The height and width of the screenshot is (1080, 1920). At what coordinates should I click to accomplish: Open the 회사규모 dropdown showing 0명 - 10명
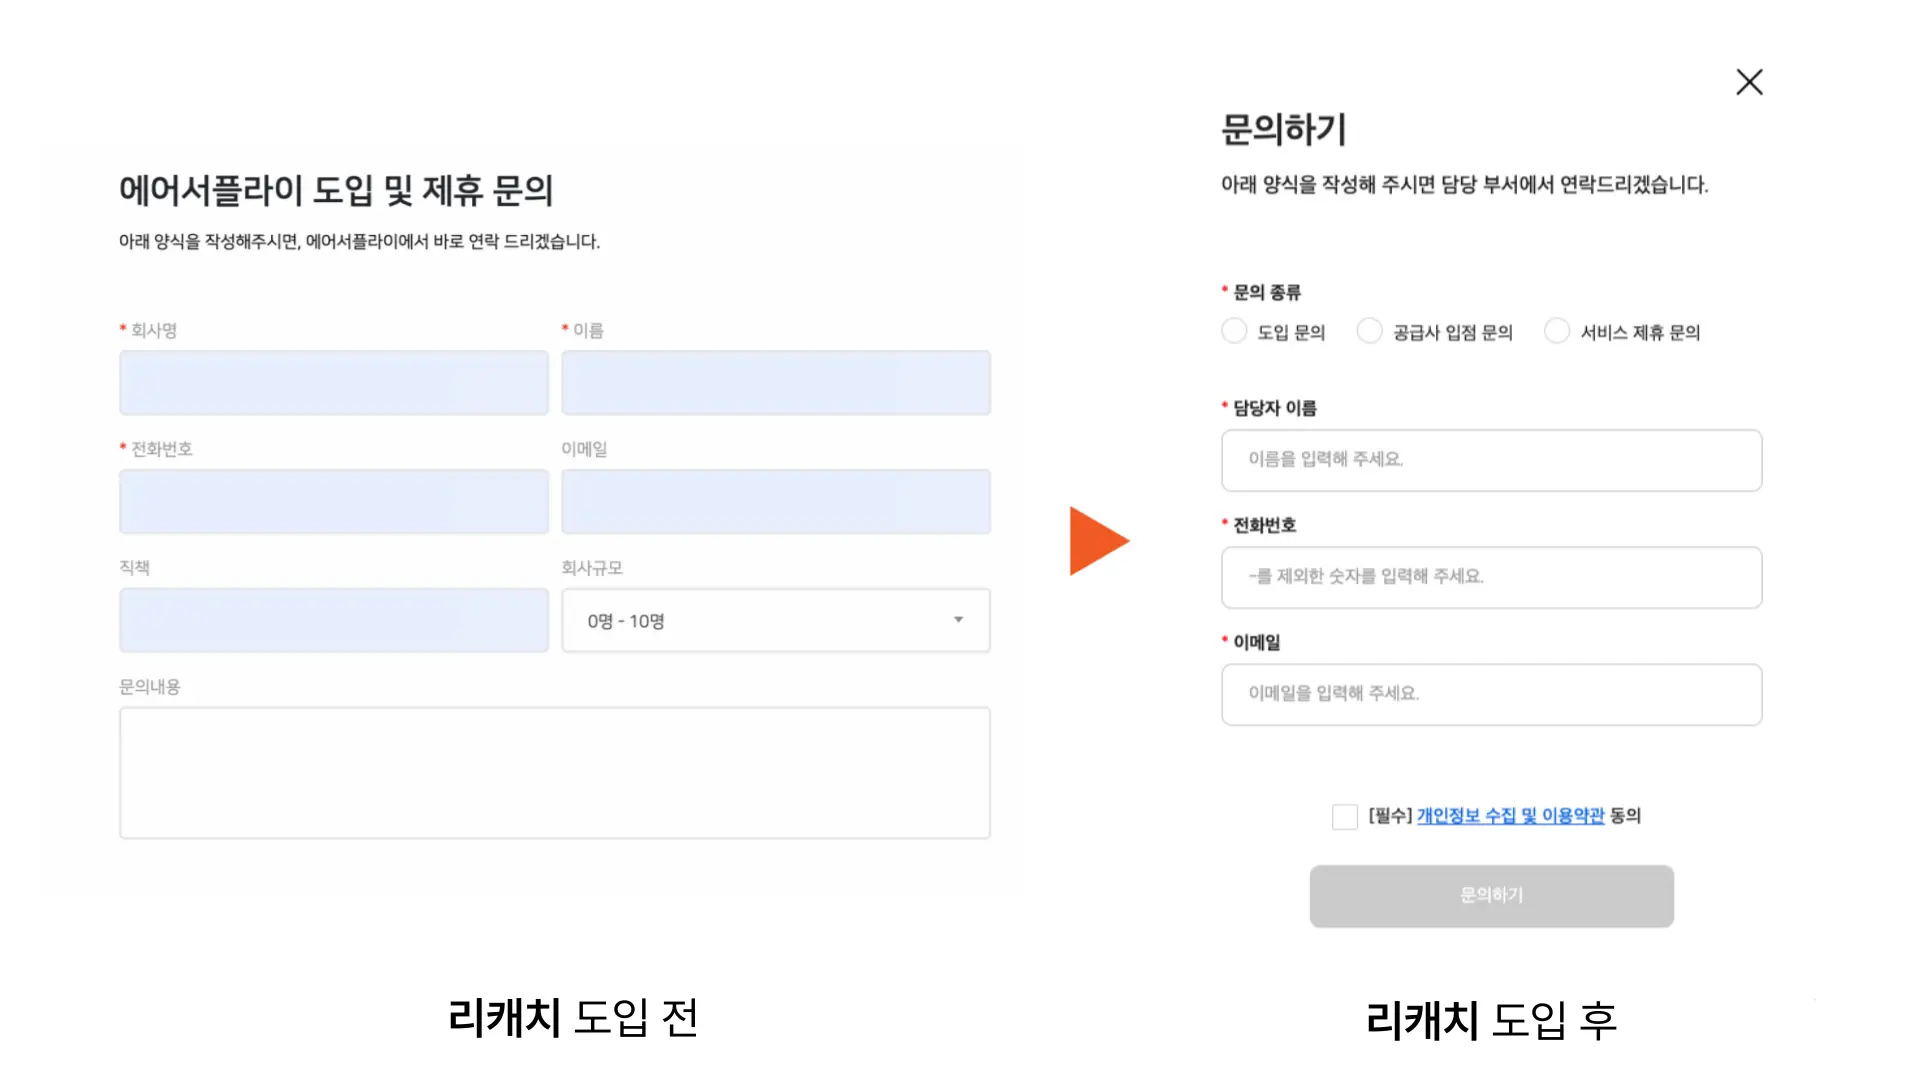[x=776, y=621]
